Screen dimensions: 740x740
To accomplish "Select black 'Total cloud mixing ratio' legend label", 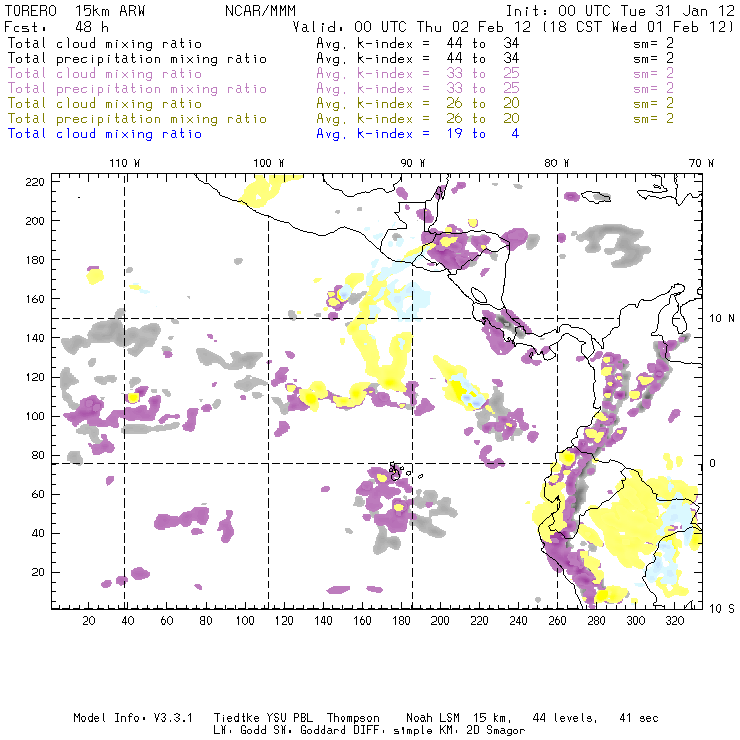I will 105,43.
